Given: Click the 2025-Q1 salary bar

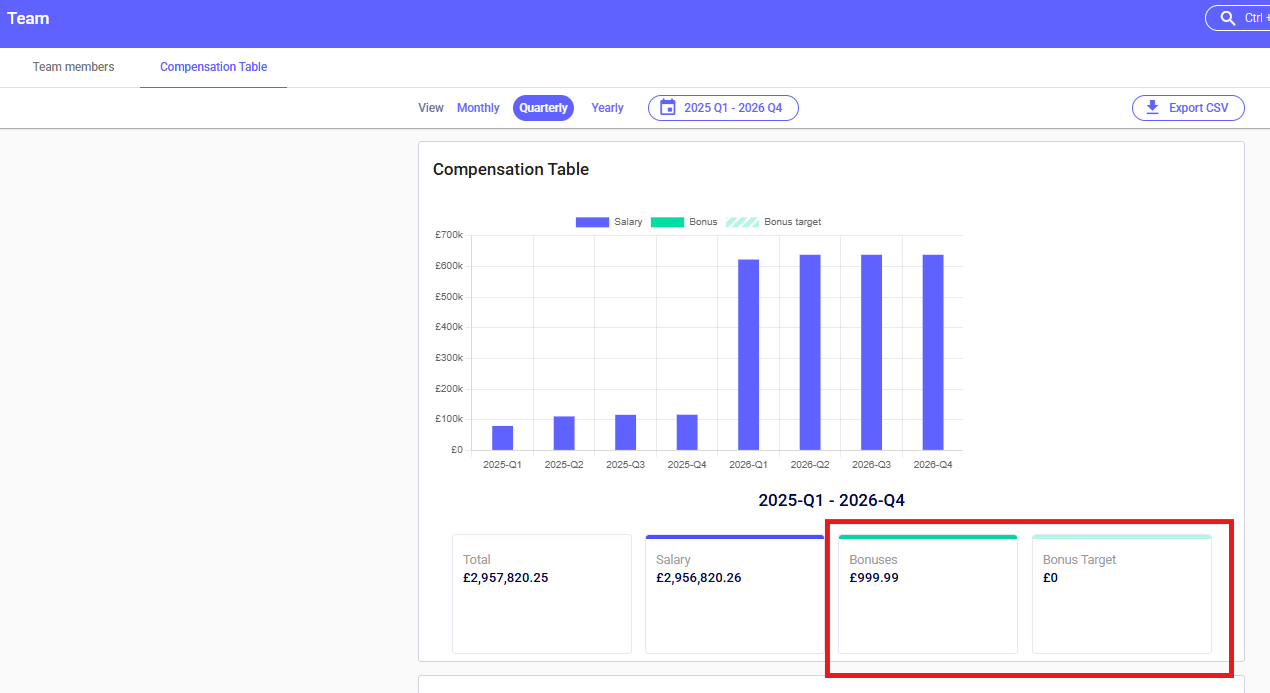Looking at the screenshot, I should [x=502, y=438].
